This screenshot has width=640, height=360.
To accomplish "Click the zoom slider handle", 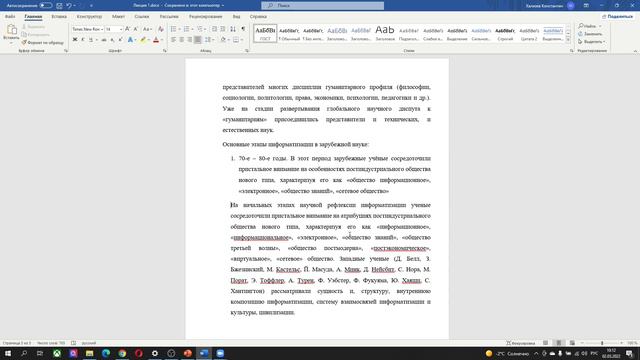I will point(602,343).
